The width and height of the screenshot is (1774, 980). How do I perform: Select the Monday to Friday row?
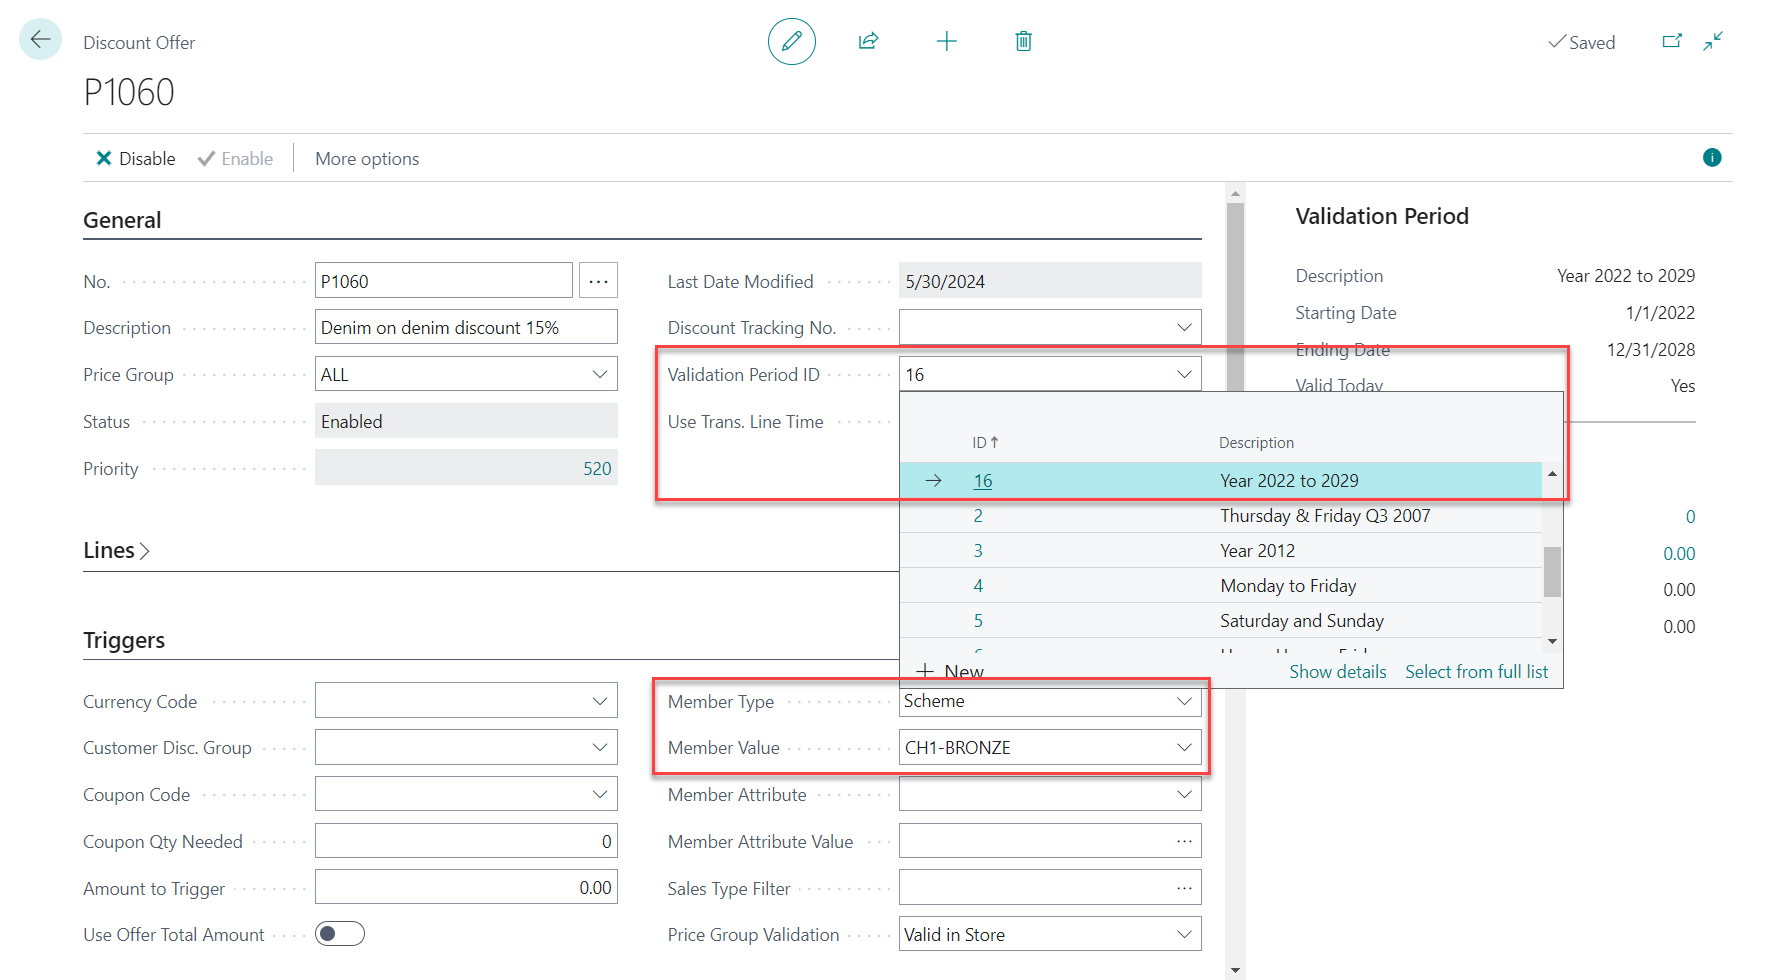coord(1287,586)
